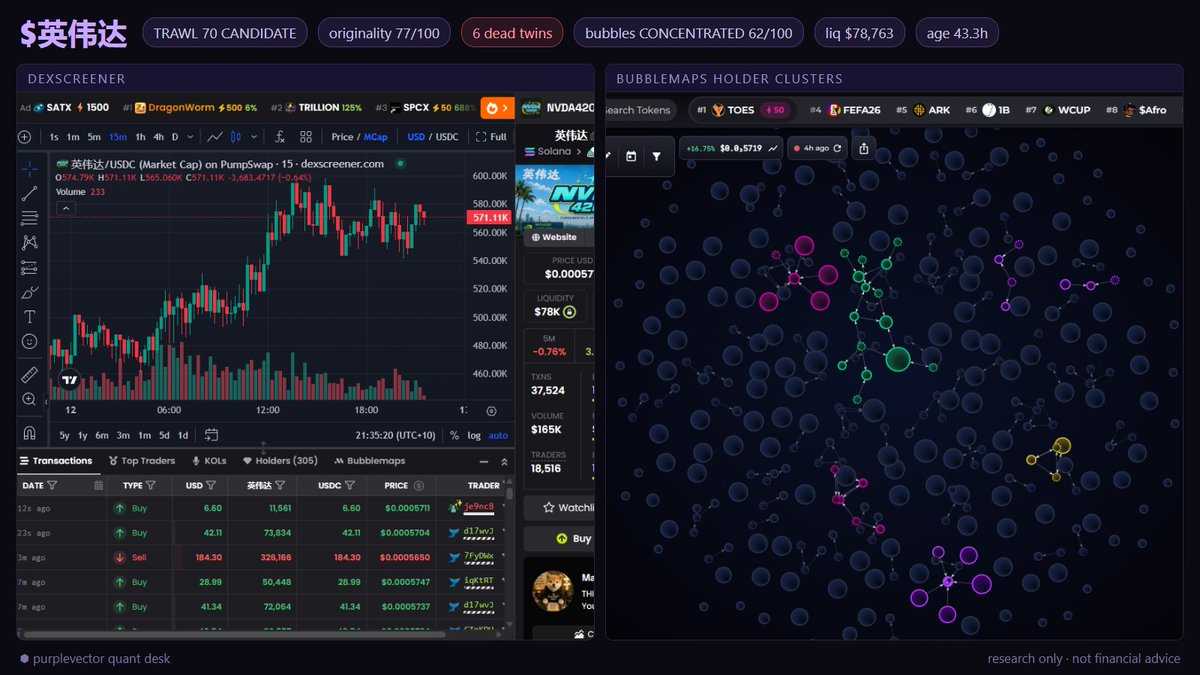Select the 15m timeframe
Viewport: 1200px width, 675px height.
pyautogui.click(x=118, y=137)
